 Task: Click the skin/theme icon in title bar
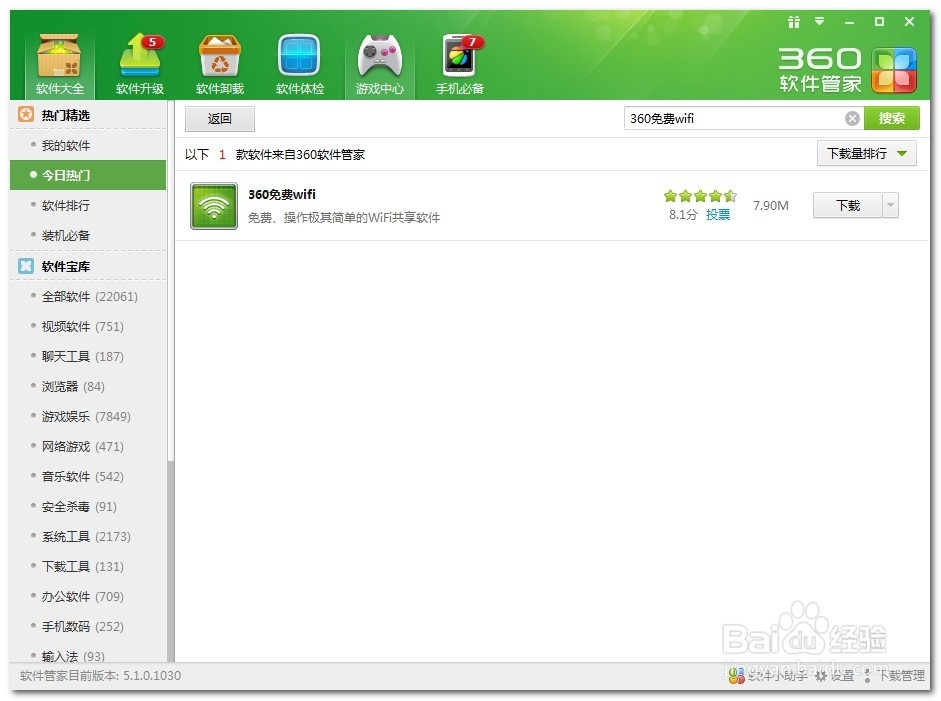click(x=793, y=22)
